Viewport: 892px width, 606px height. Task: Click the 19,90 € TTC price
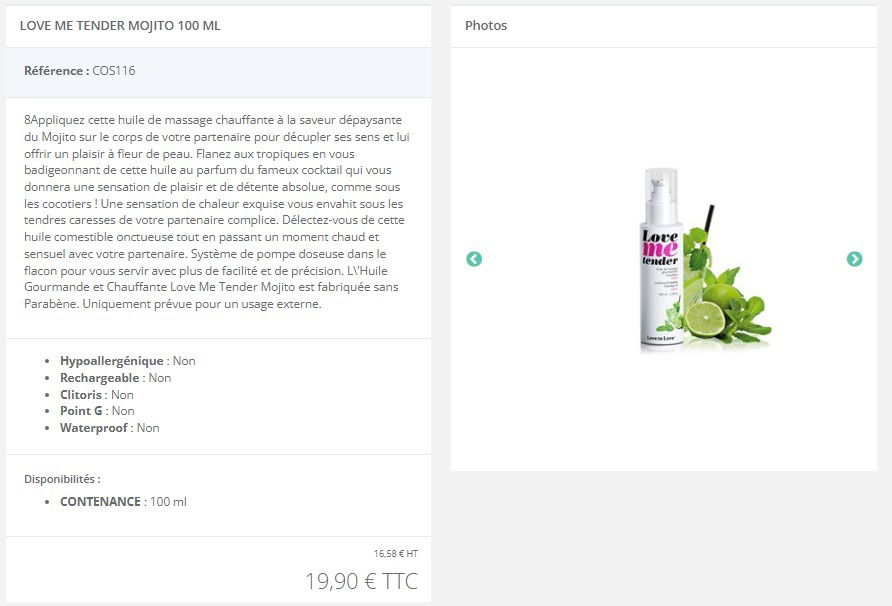[x=362, y=581]
